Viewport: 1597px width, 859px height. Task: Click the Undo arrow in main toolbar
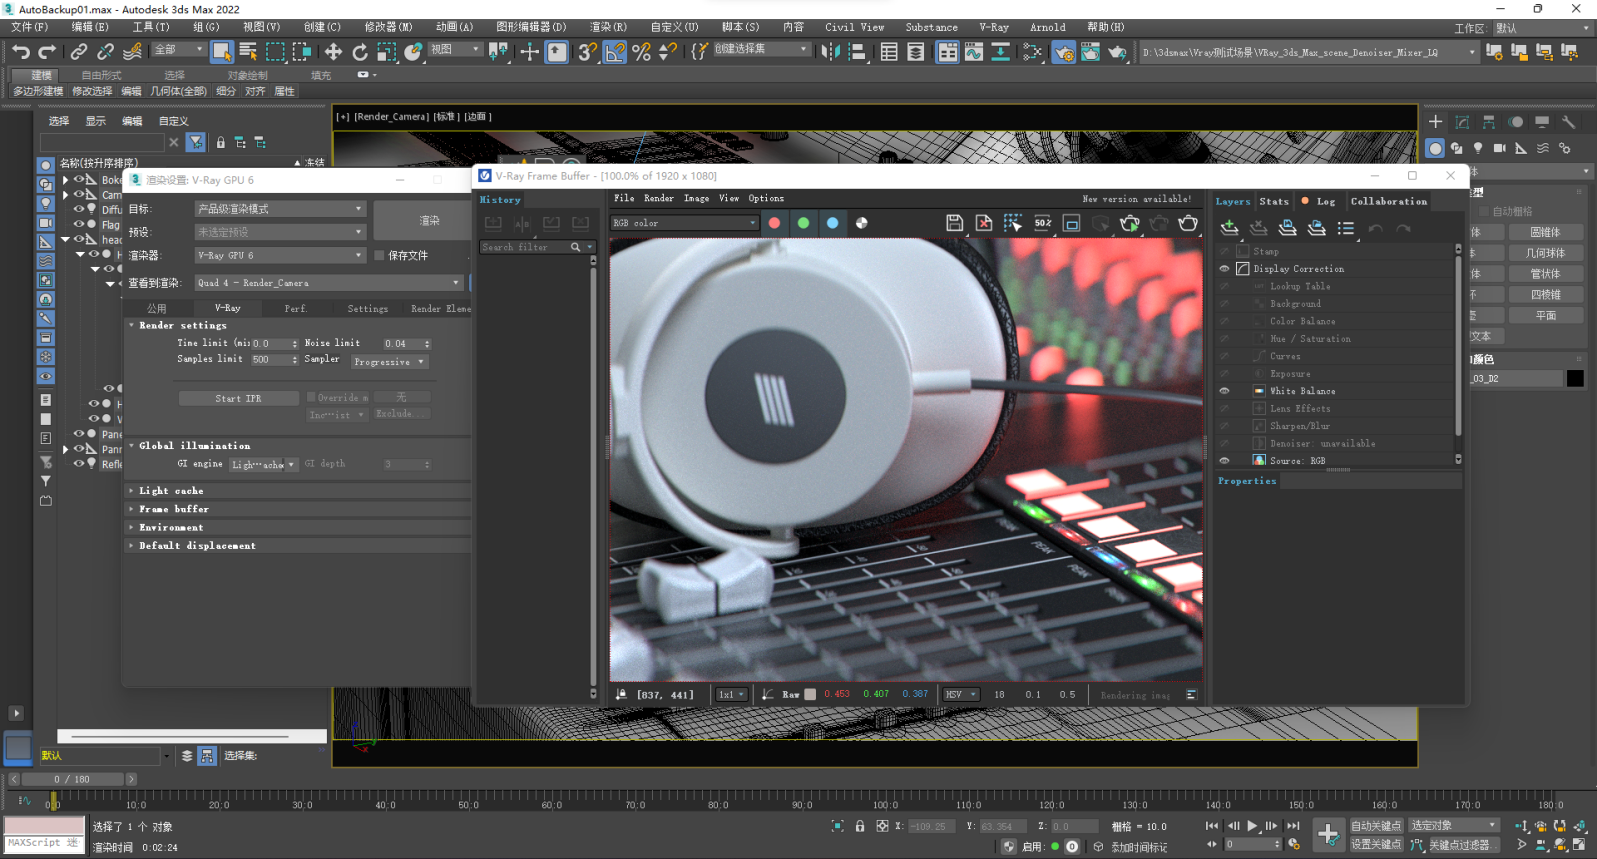[21, 52]
